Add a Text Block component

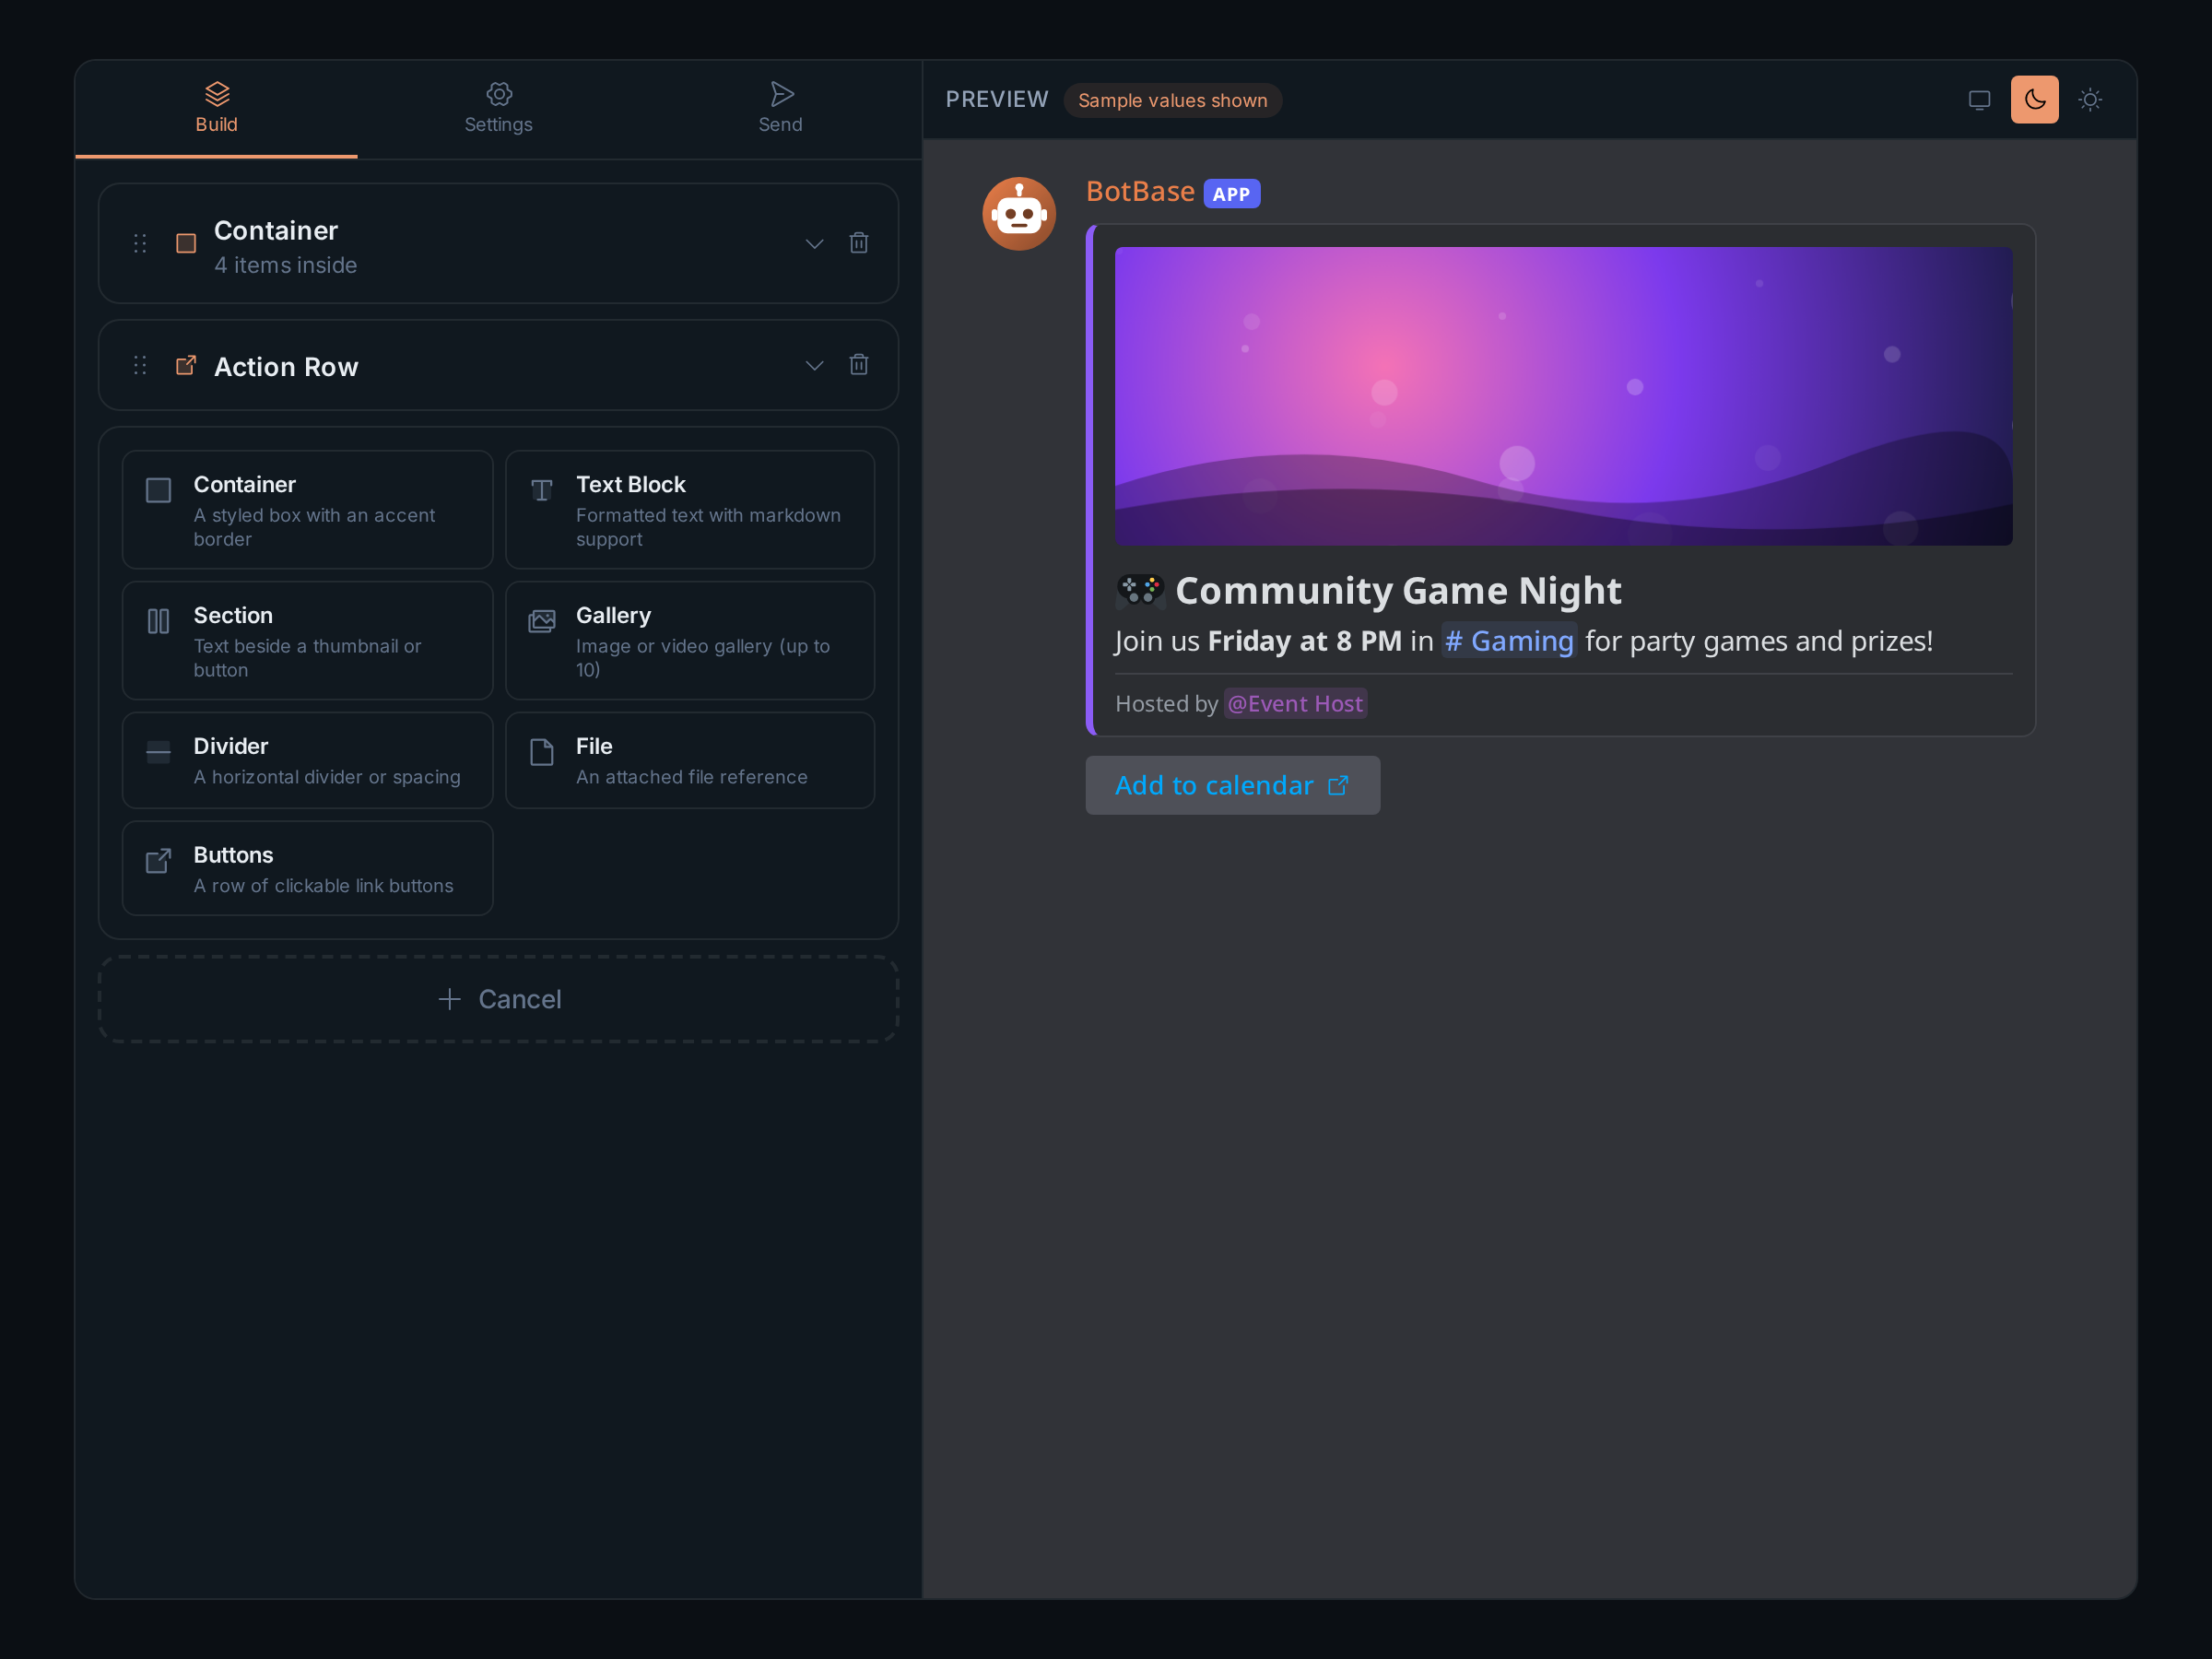(x=690, y=510)
